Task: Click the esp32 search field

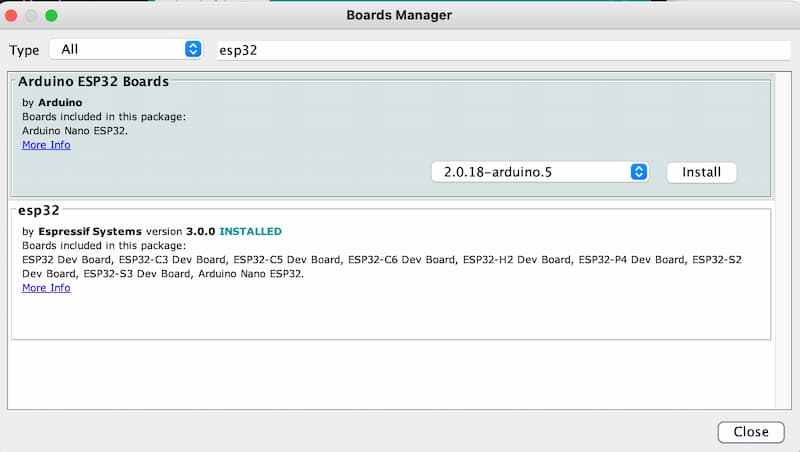Action: [x=504, y=50]
